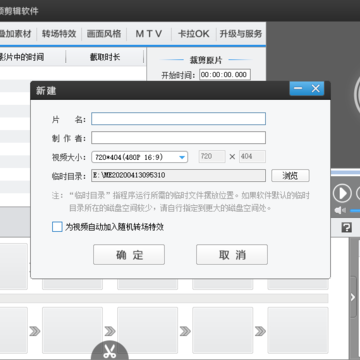Image resolution: width=360 pixels, height=360 pixels.
Task: Switch to the 卡拉OK tab
Action: click(x=194, y=34)
